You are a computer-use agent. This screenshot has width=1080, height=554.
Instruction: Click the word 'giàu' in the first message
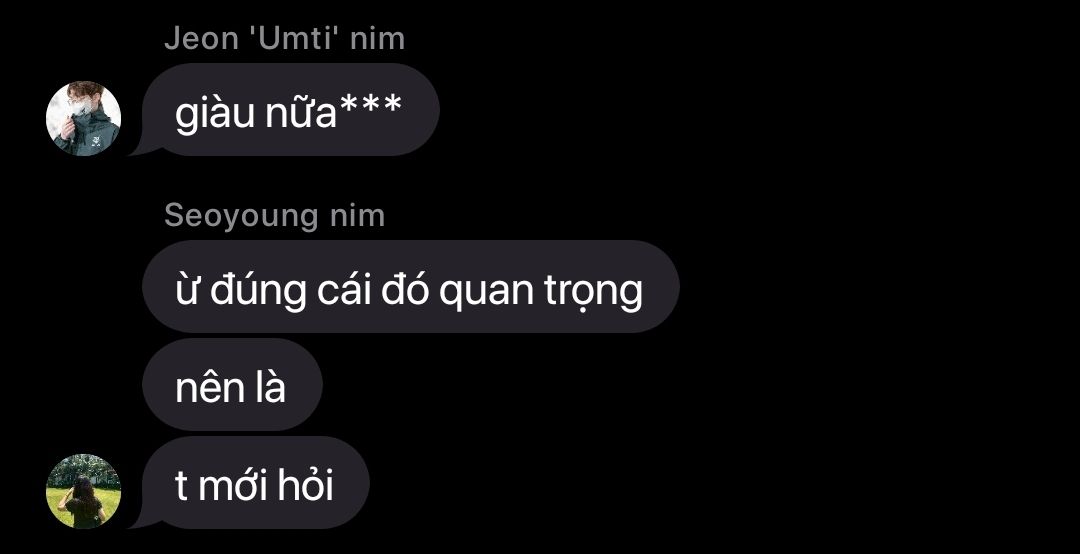[x=215, y=113]
